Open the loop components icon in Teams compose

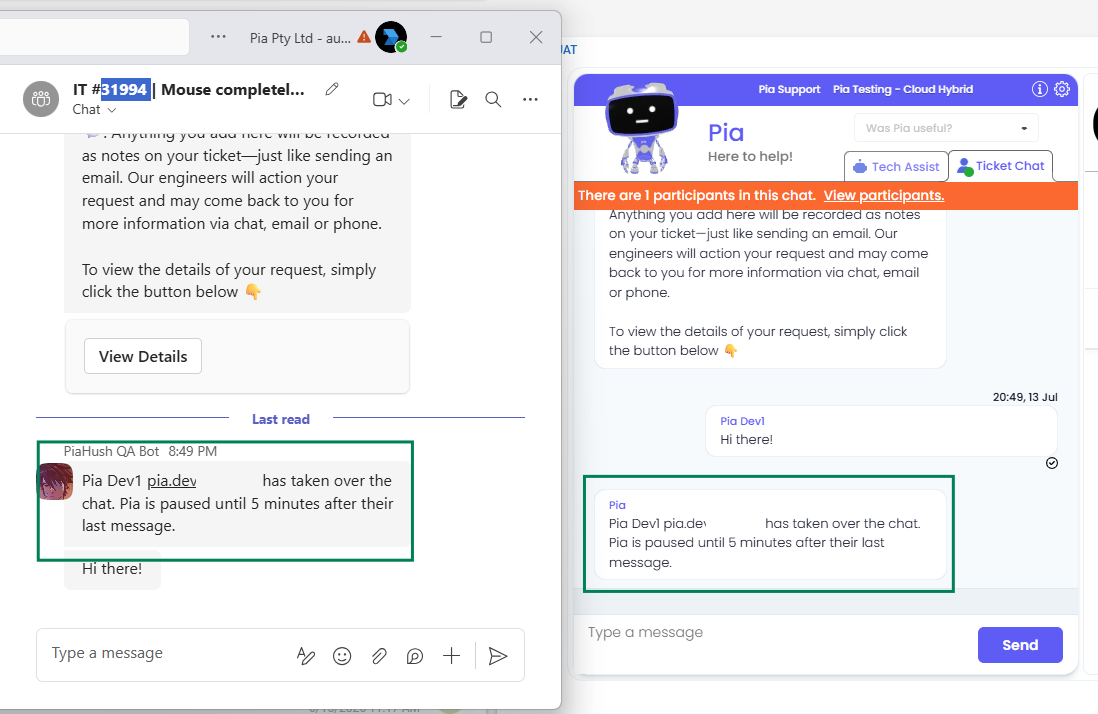[x=415, y=656]
